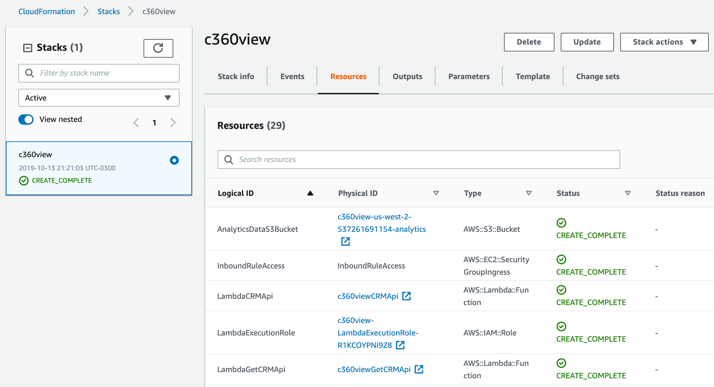Image resolution: width=714 pixels, height=387 pixels.
Task: Go to Stacks breadcrumb link
Action: [x=108, y=11]
